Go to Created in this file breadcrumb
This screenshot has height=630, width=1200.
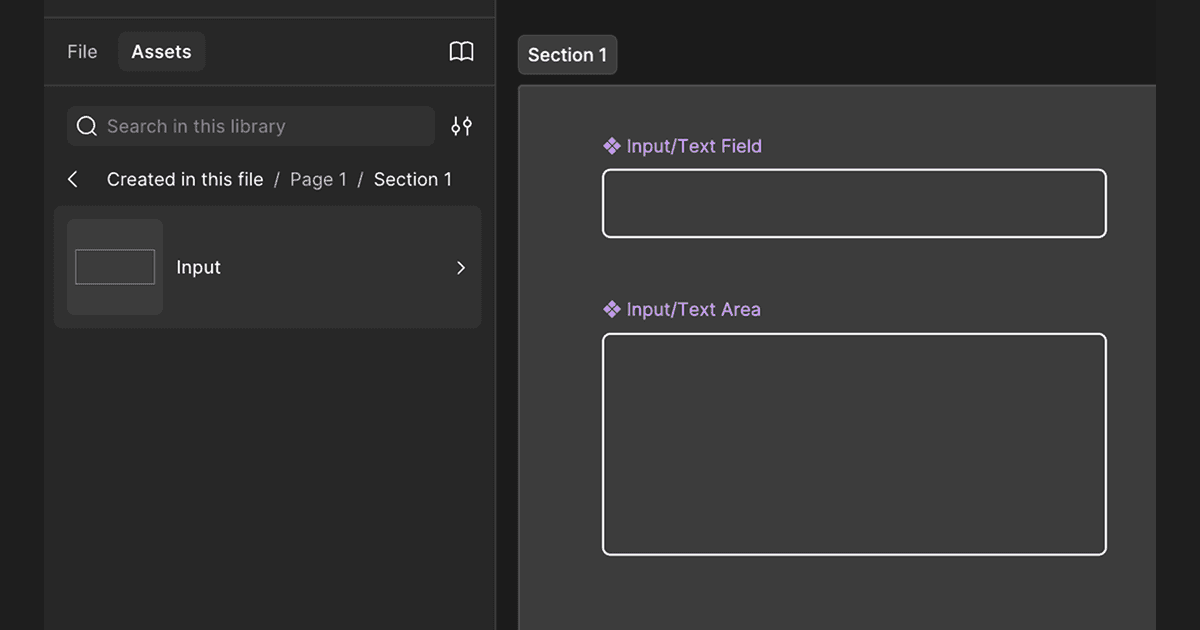(x=185, y=179)
